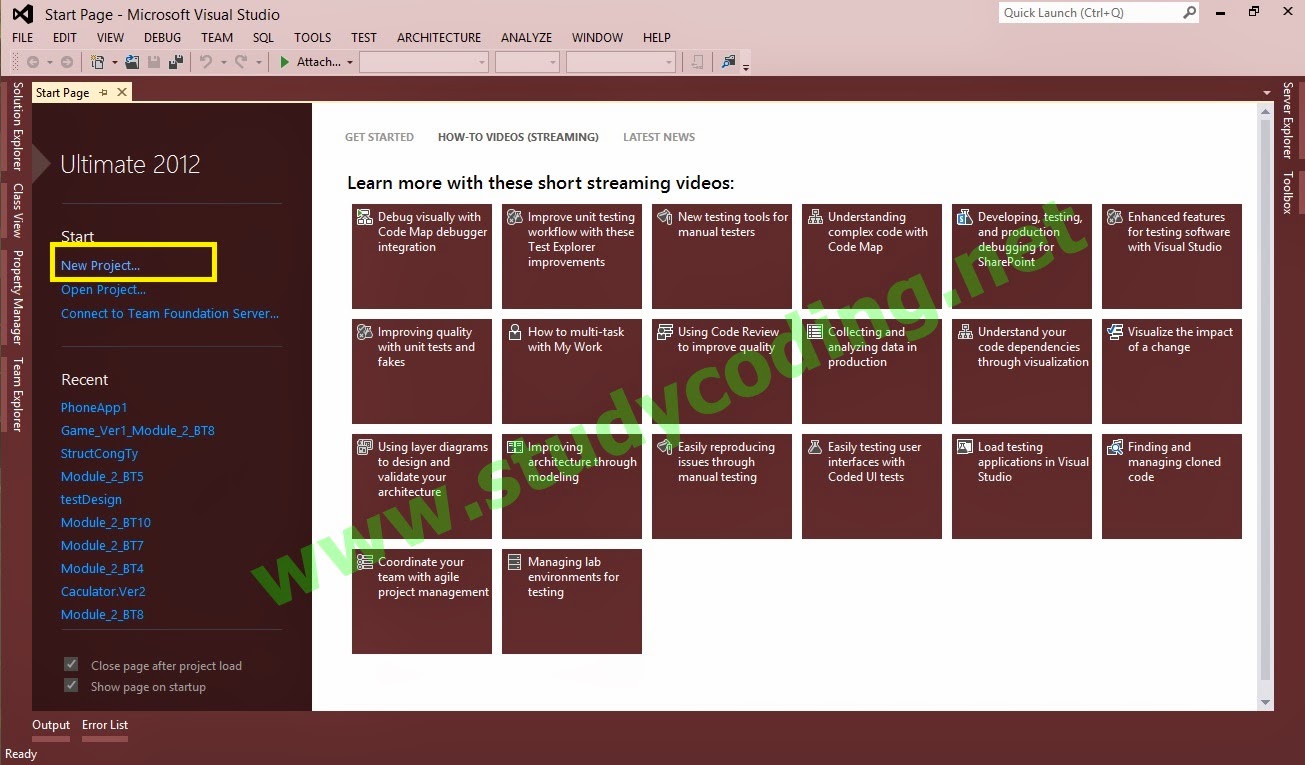Screen dimensions: 1305x765
Task: Open Visualize the impact of a change
Action: (x=1172, y=371)
